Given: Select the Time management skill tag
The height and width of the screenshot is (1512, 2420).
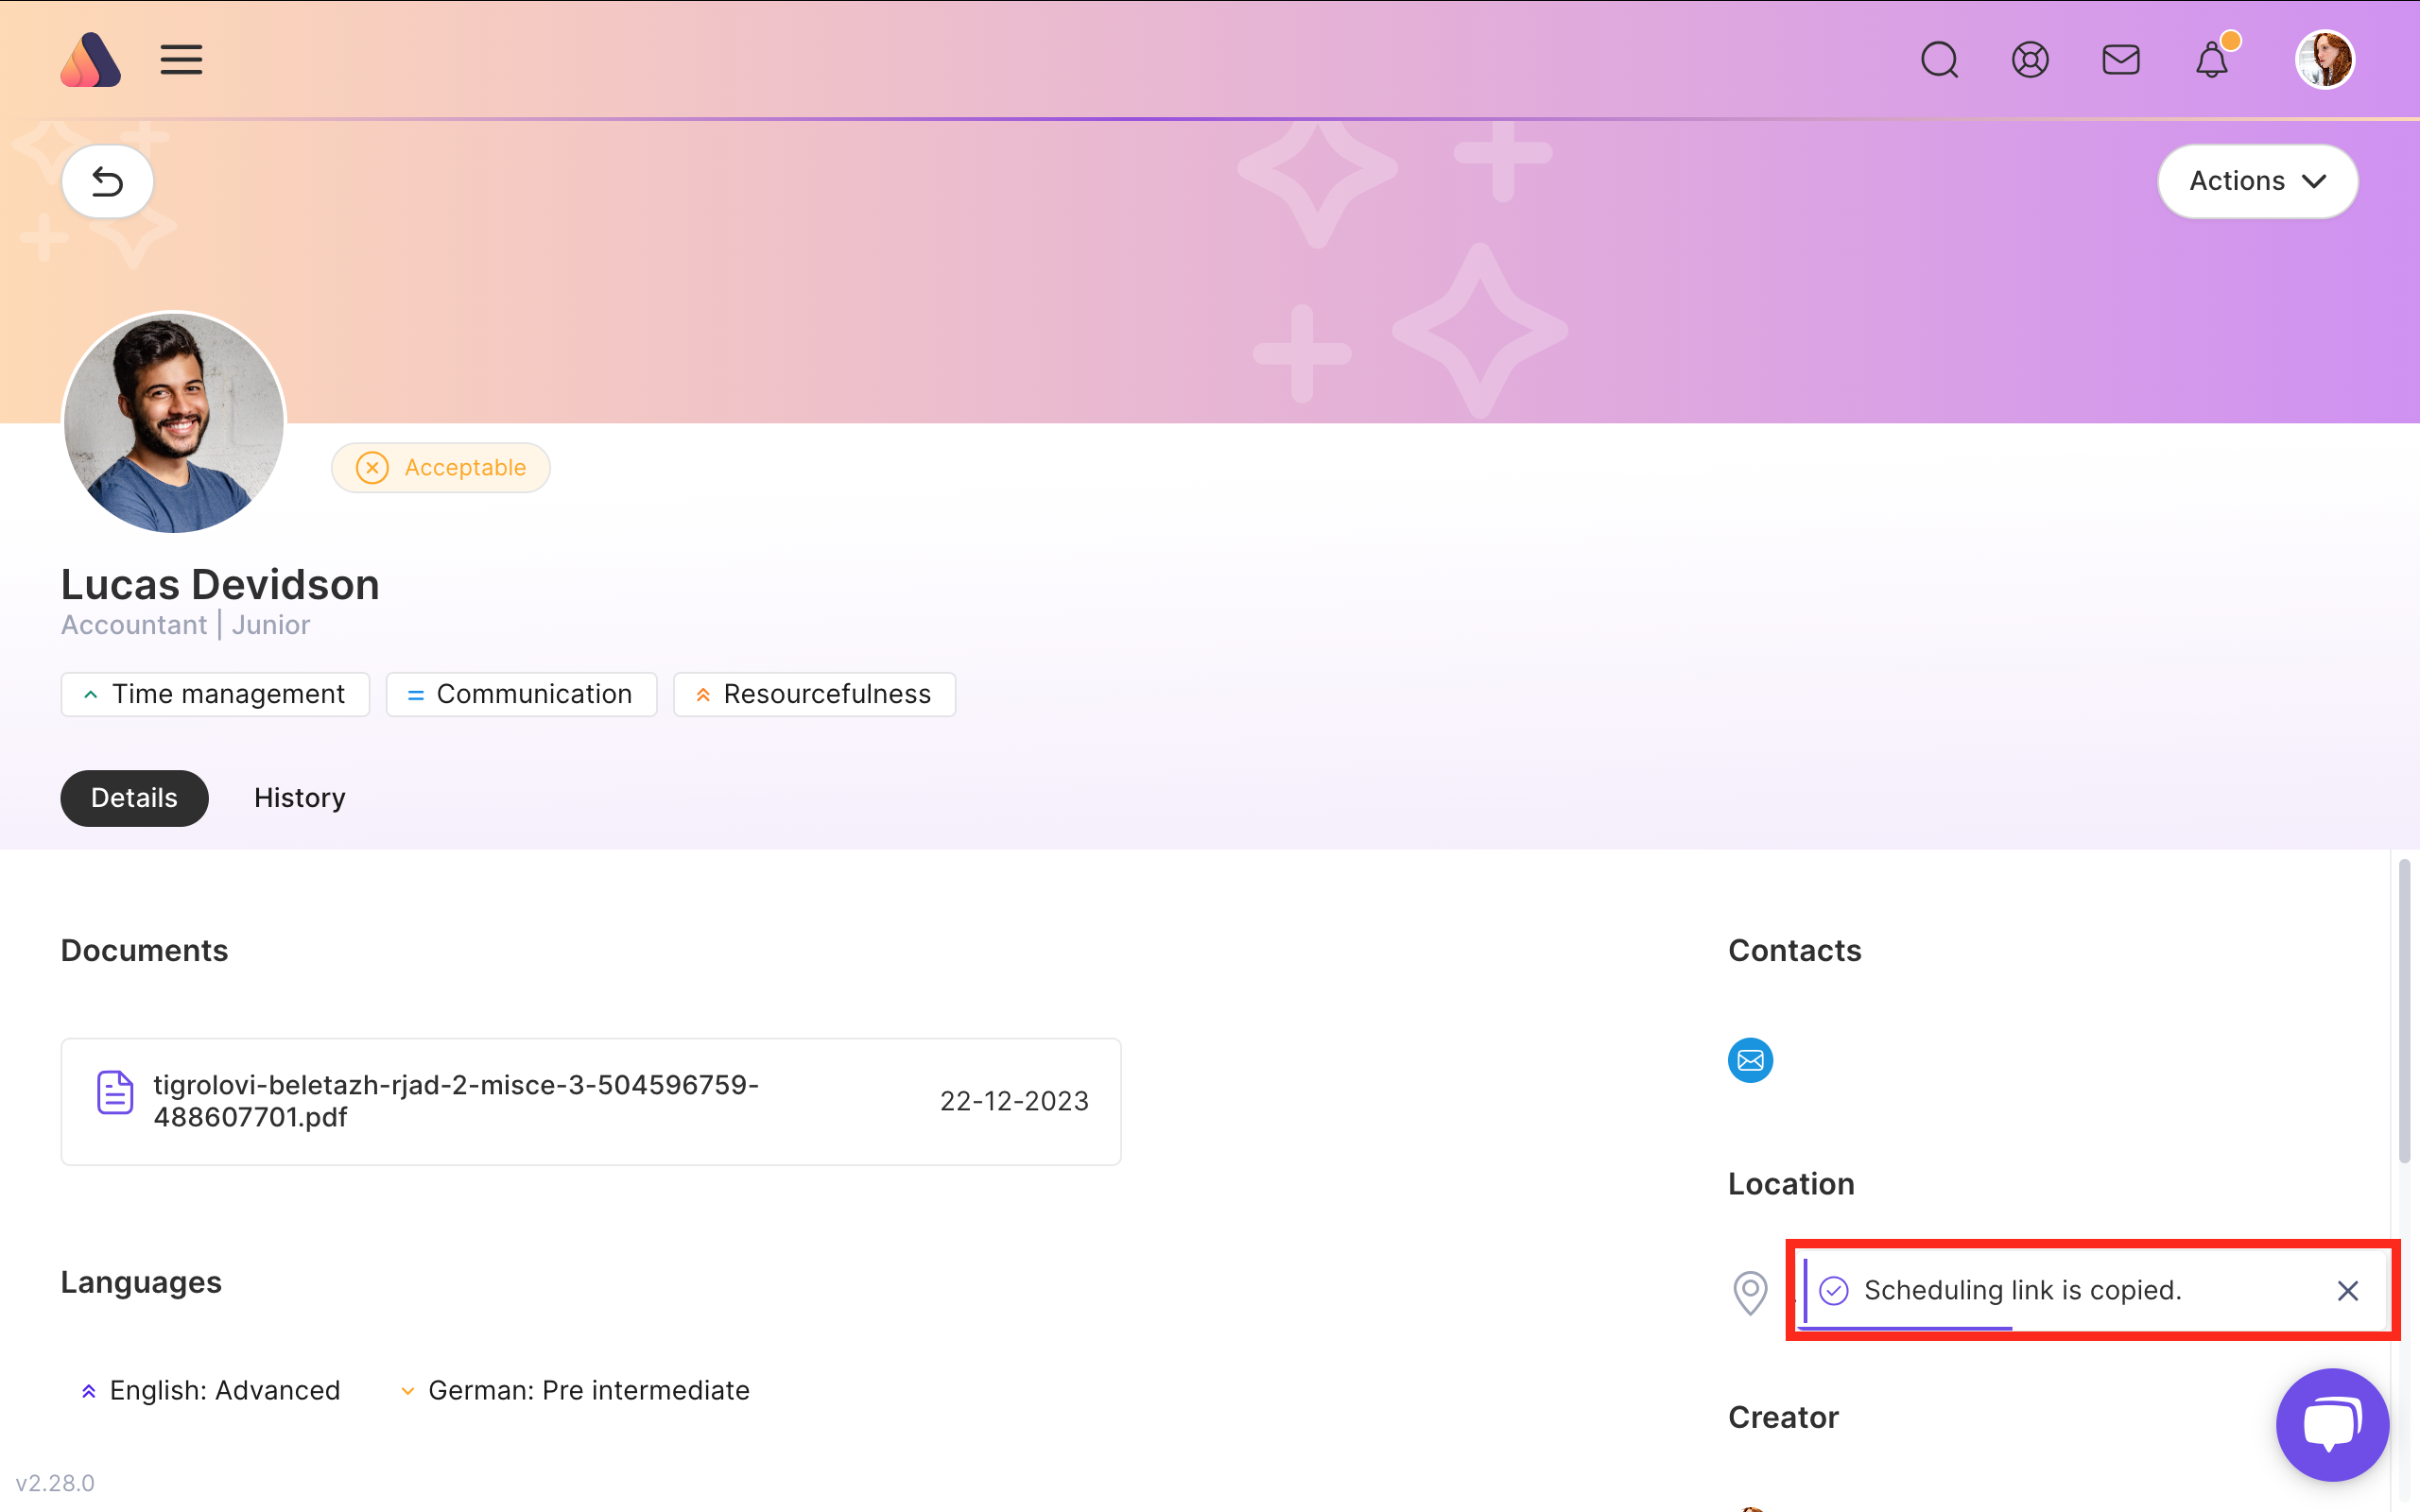Looking at the screenshot, I should click(x=215, y=694).
